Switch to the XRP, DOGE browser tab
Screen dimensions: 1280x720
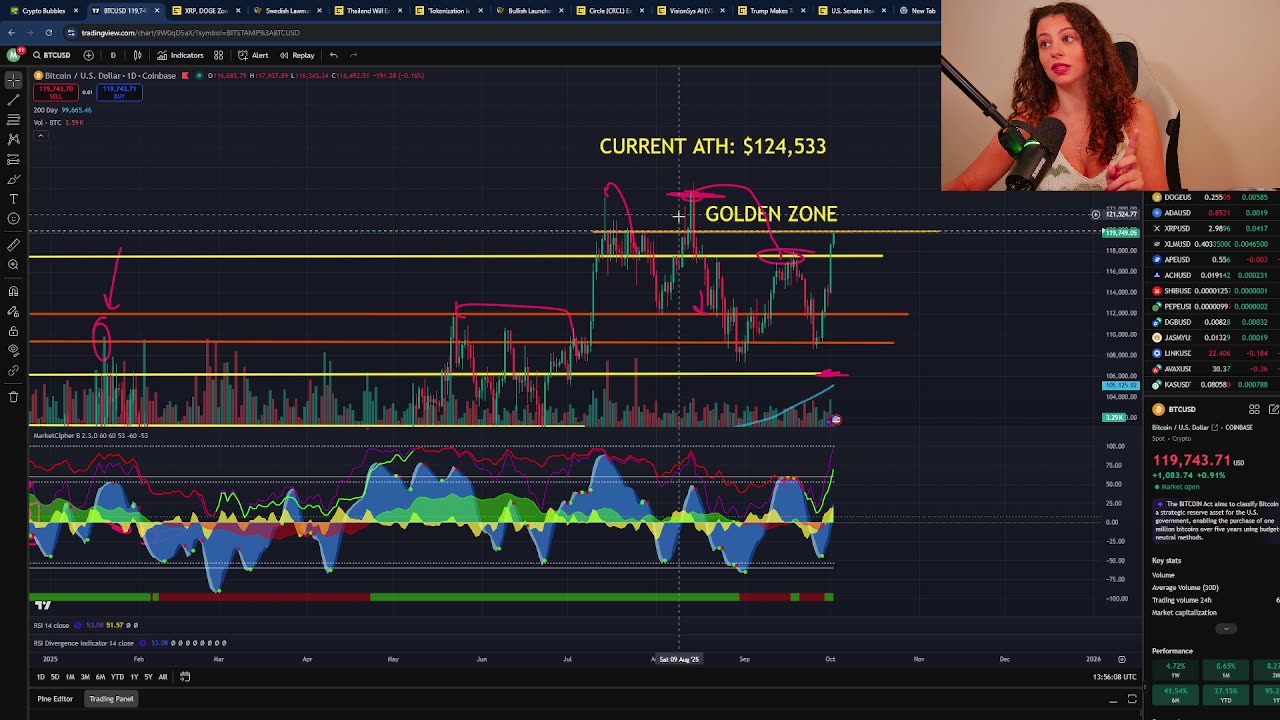click(206, 10)
